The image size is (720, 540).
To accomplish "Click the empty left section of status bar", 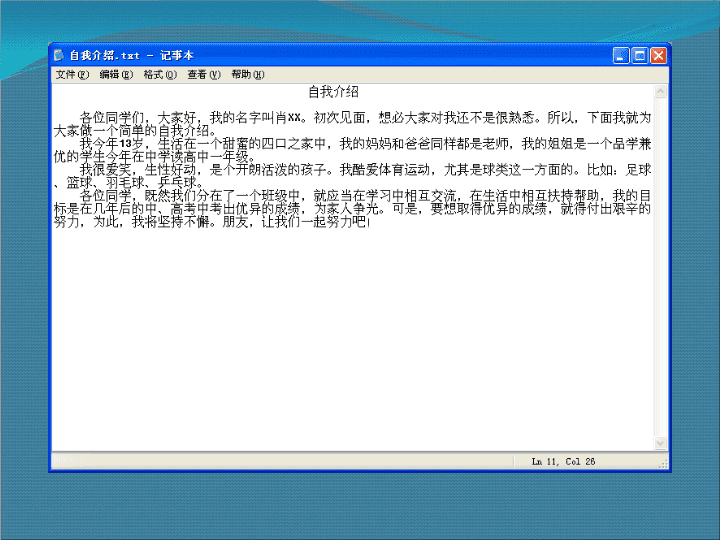I will coord(282,461).
